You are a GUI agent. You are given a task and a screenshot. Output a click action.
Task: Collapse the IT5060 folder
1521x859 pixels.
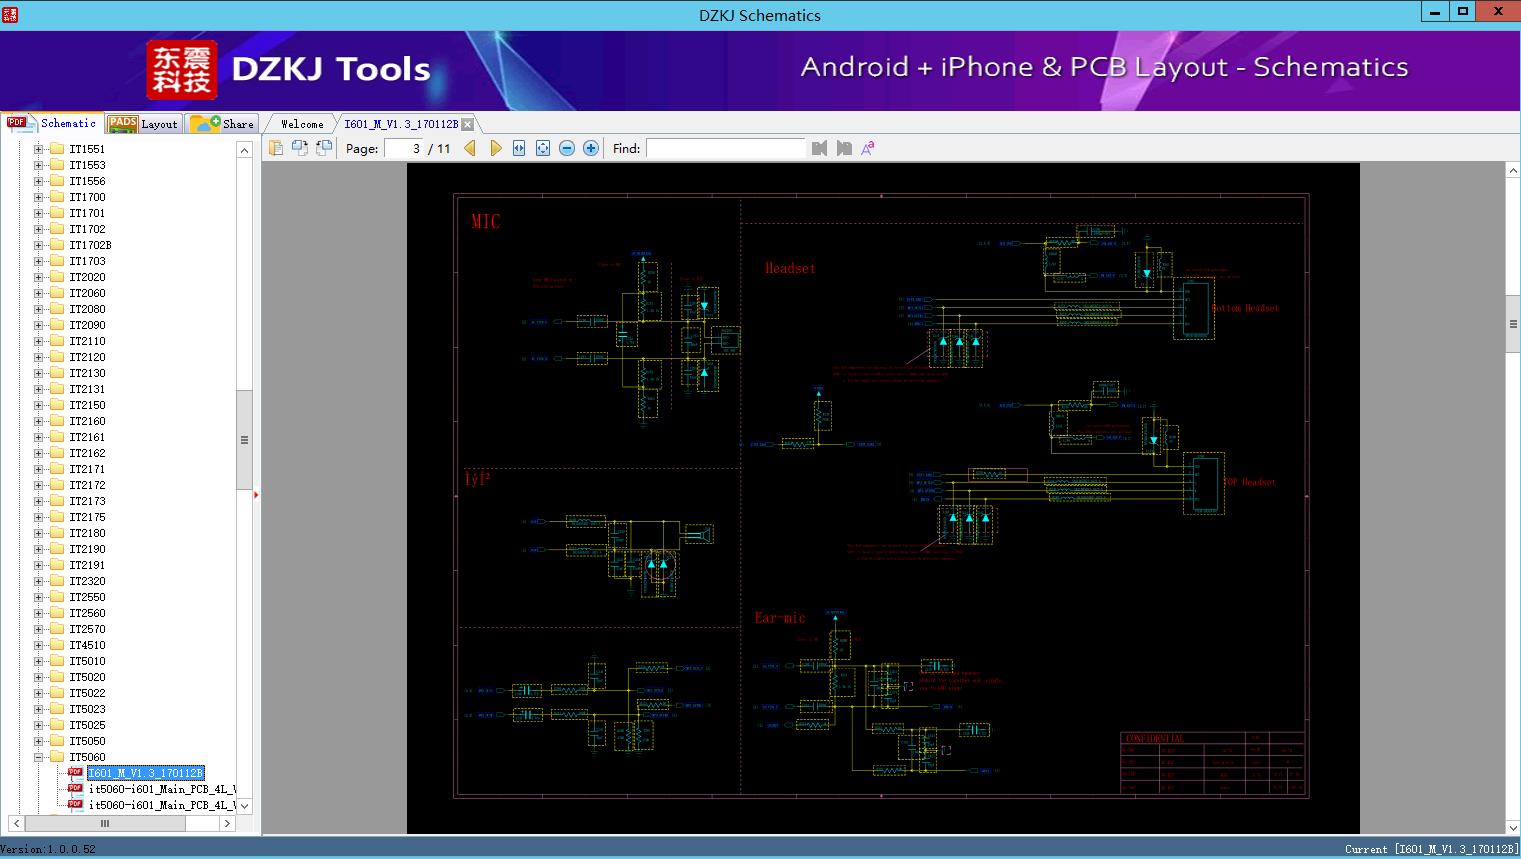pos(39,757)
